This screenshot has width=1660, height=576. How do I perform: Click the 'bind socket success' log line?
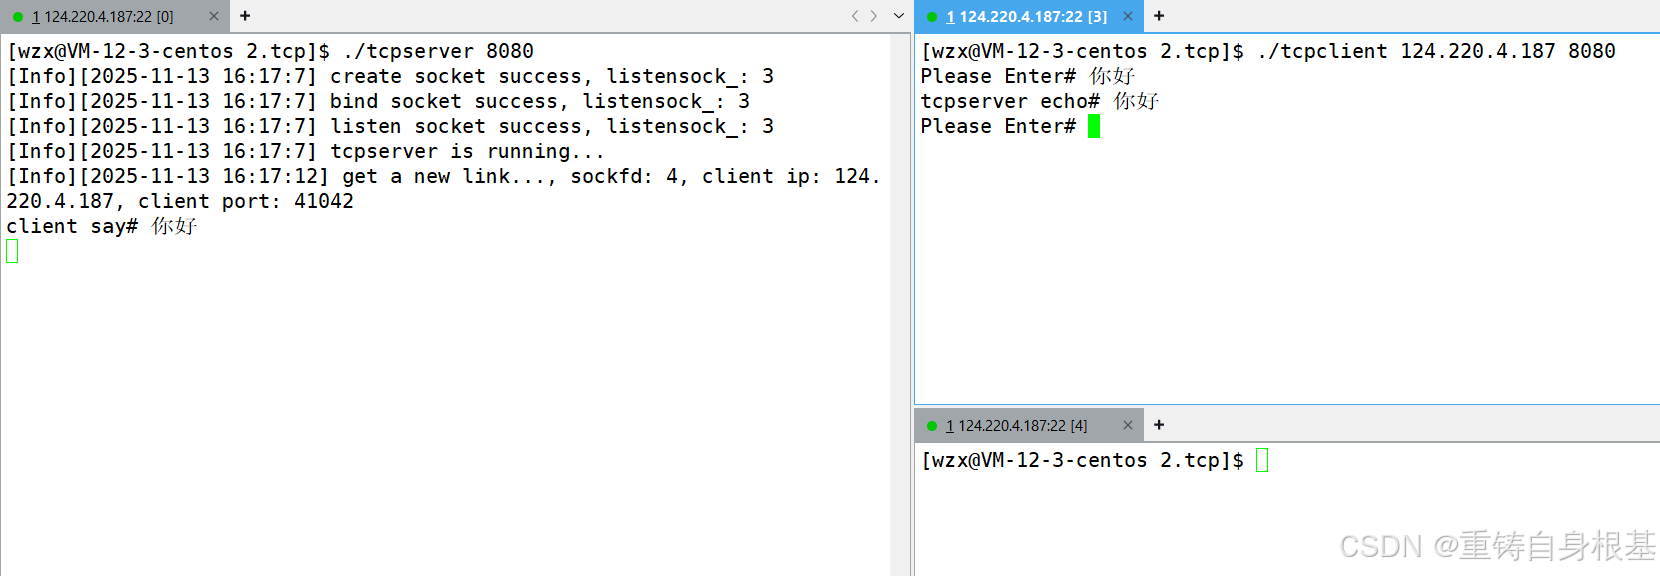378,101
